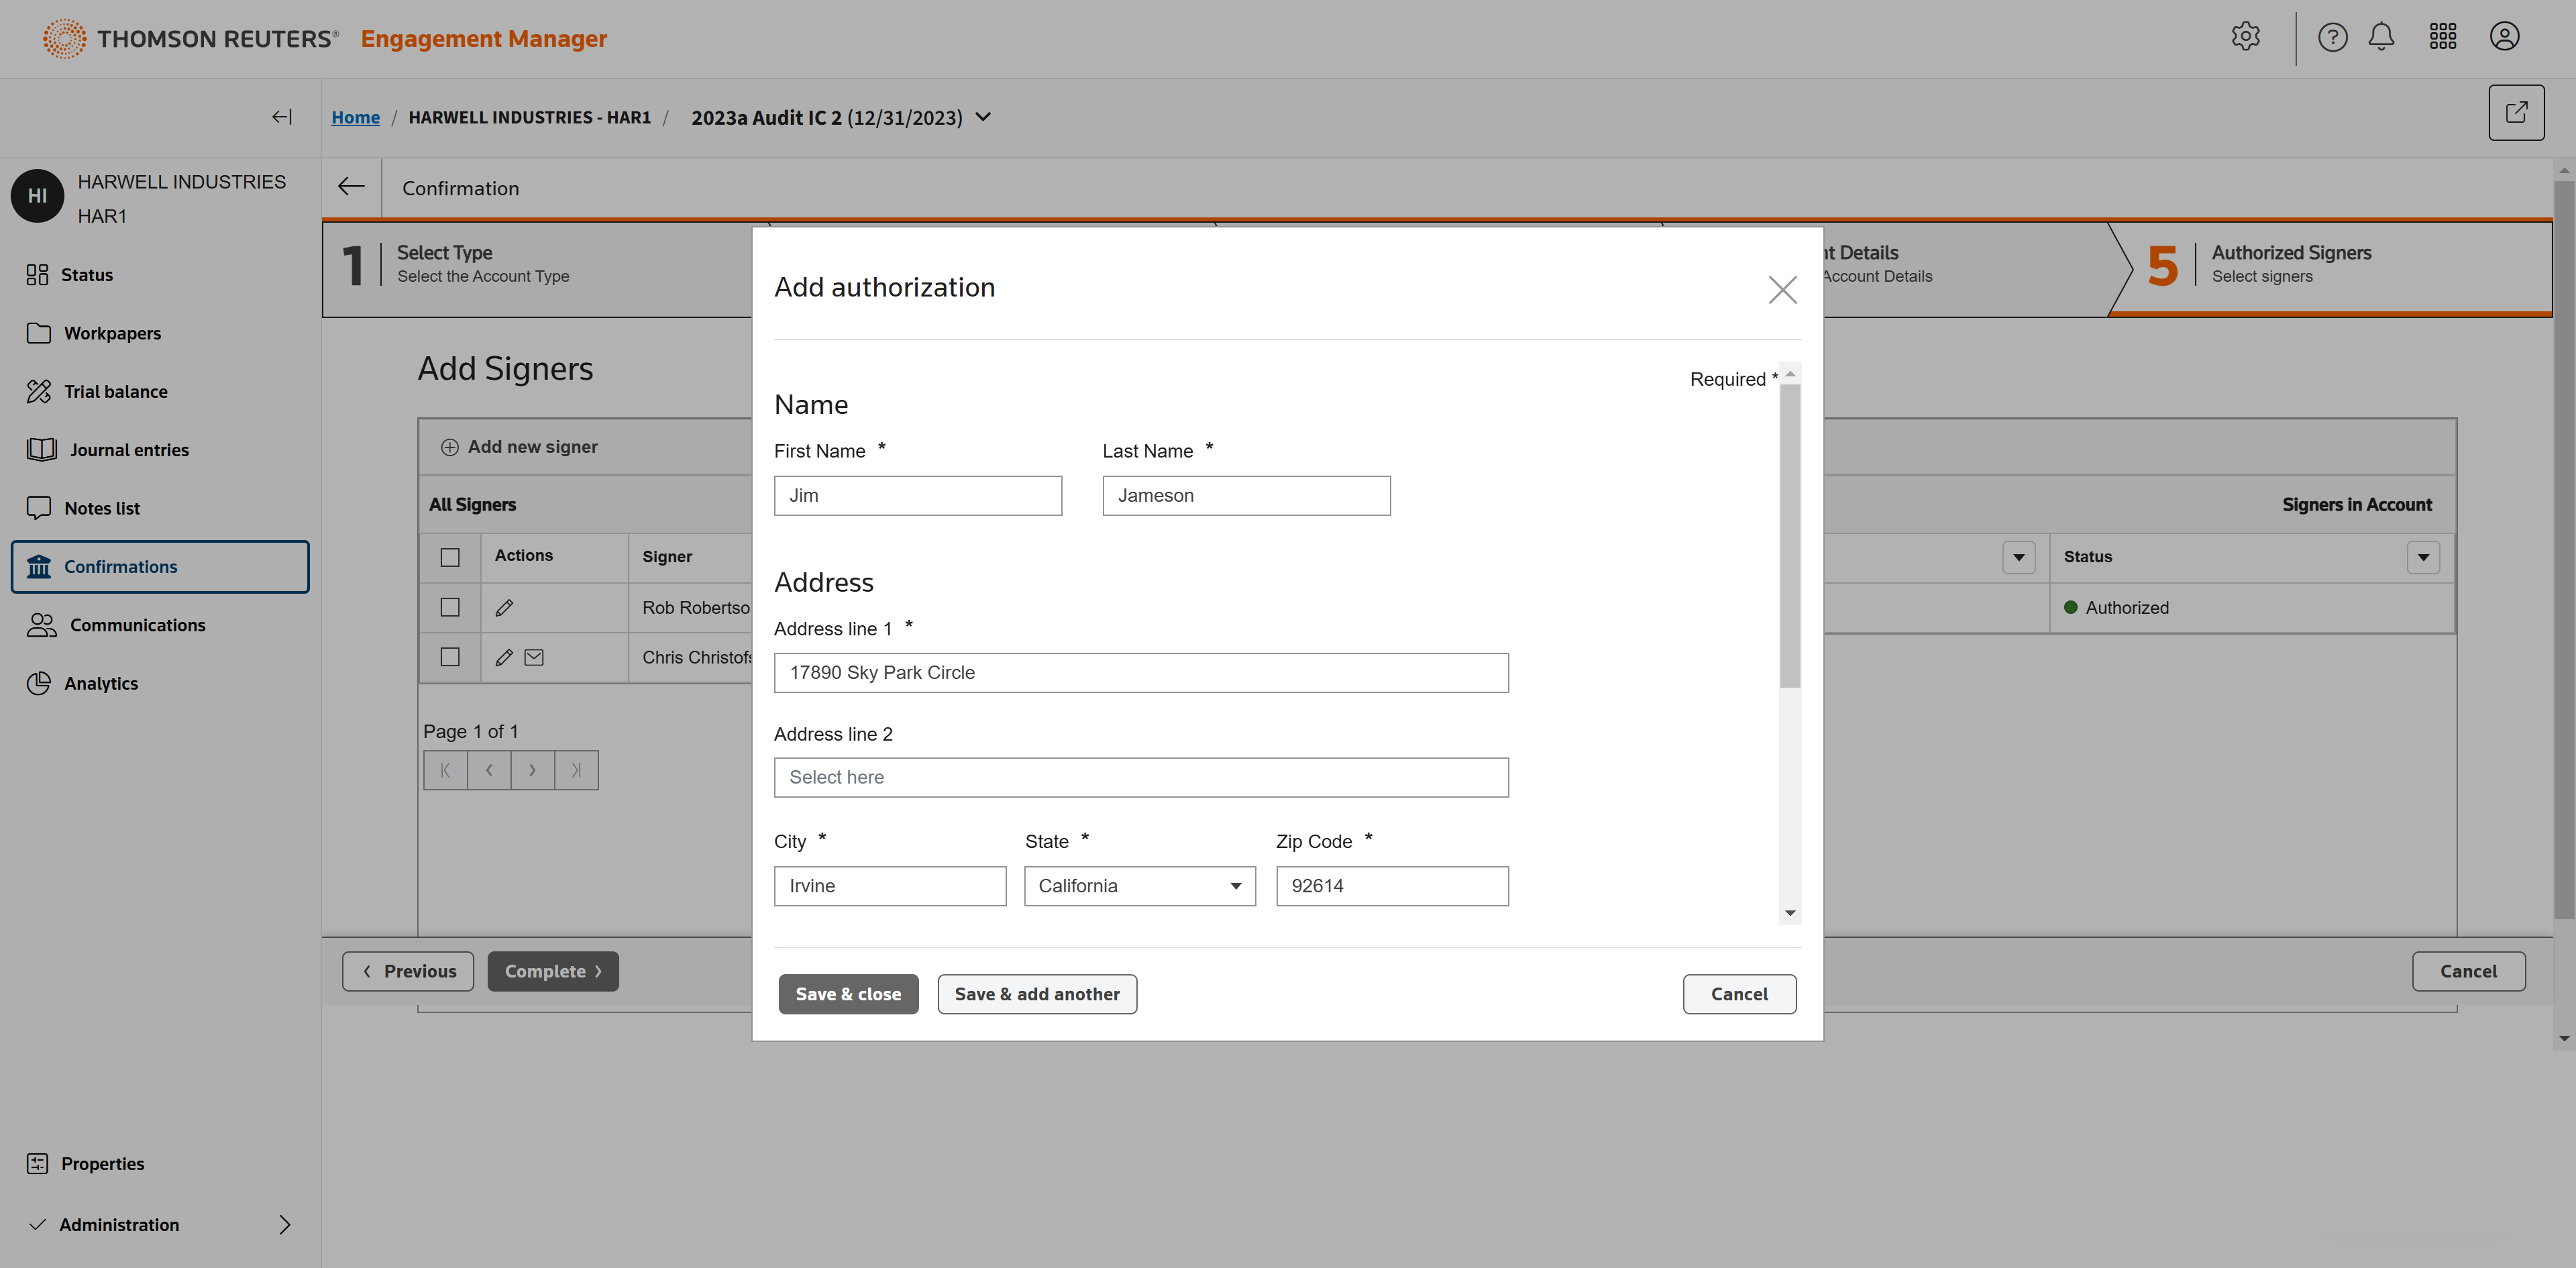
Task: Open the State dropdown showing California
Action: coord(1139,886)
